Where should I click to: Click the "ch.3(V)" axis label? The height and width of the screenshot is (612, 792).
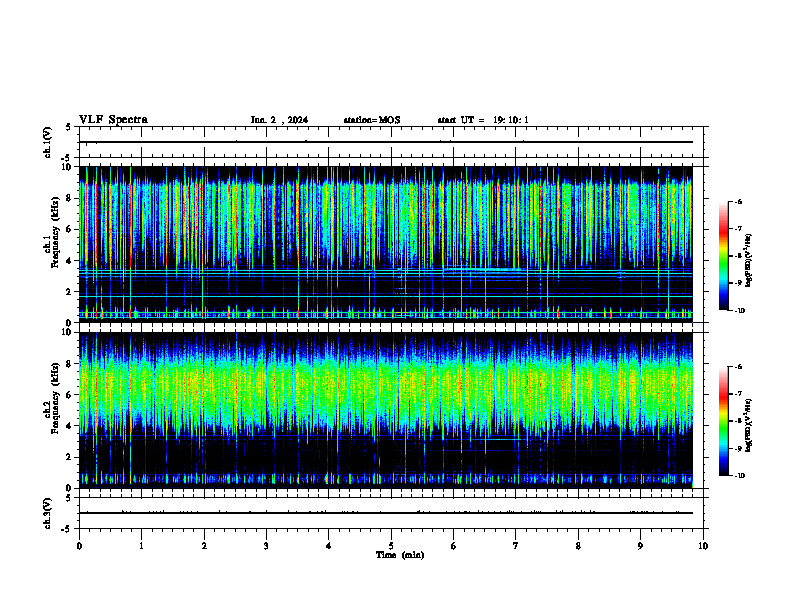[x=47, y=513]
